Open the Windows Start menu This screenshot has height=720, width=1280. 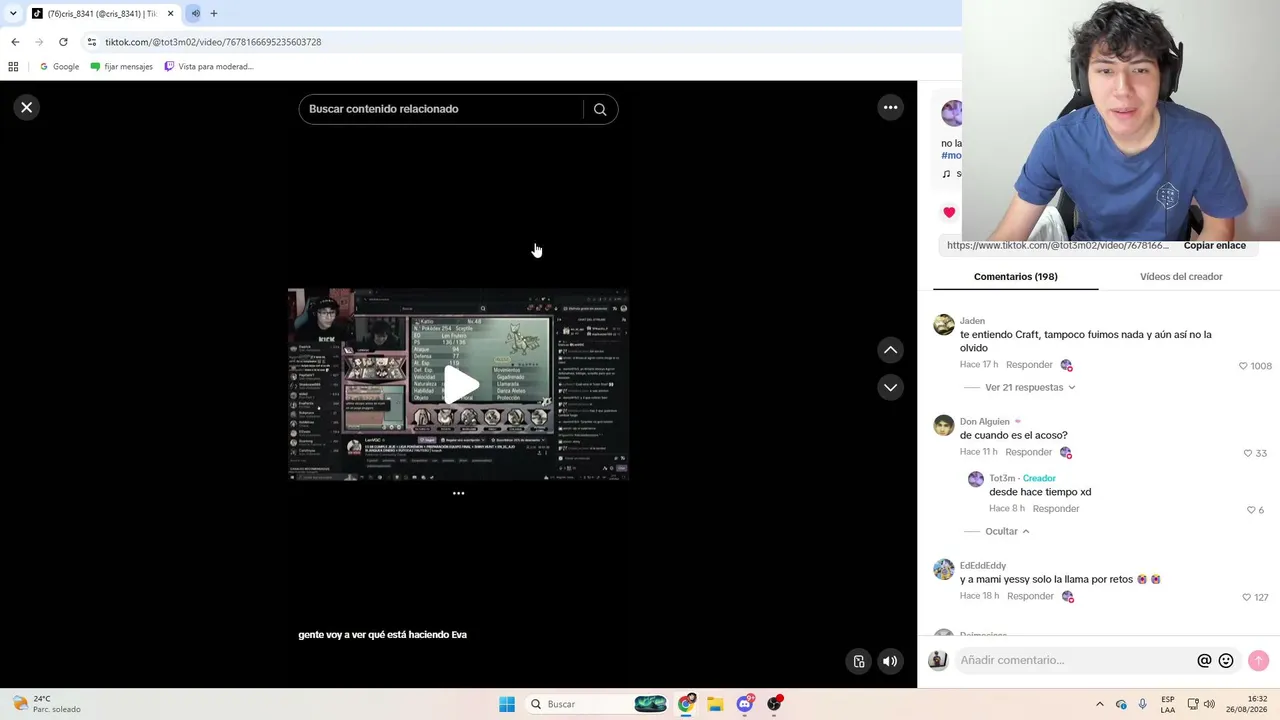[x=507, y=704]
